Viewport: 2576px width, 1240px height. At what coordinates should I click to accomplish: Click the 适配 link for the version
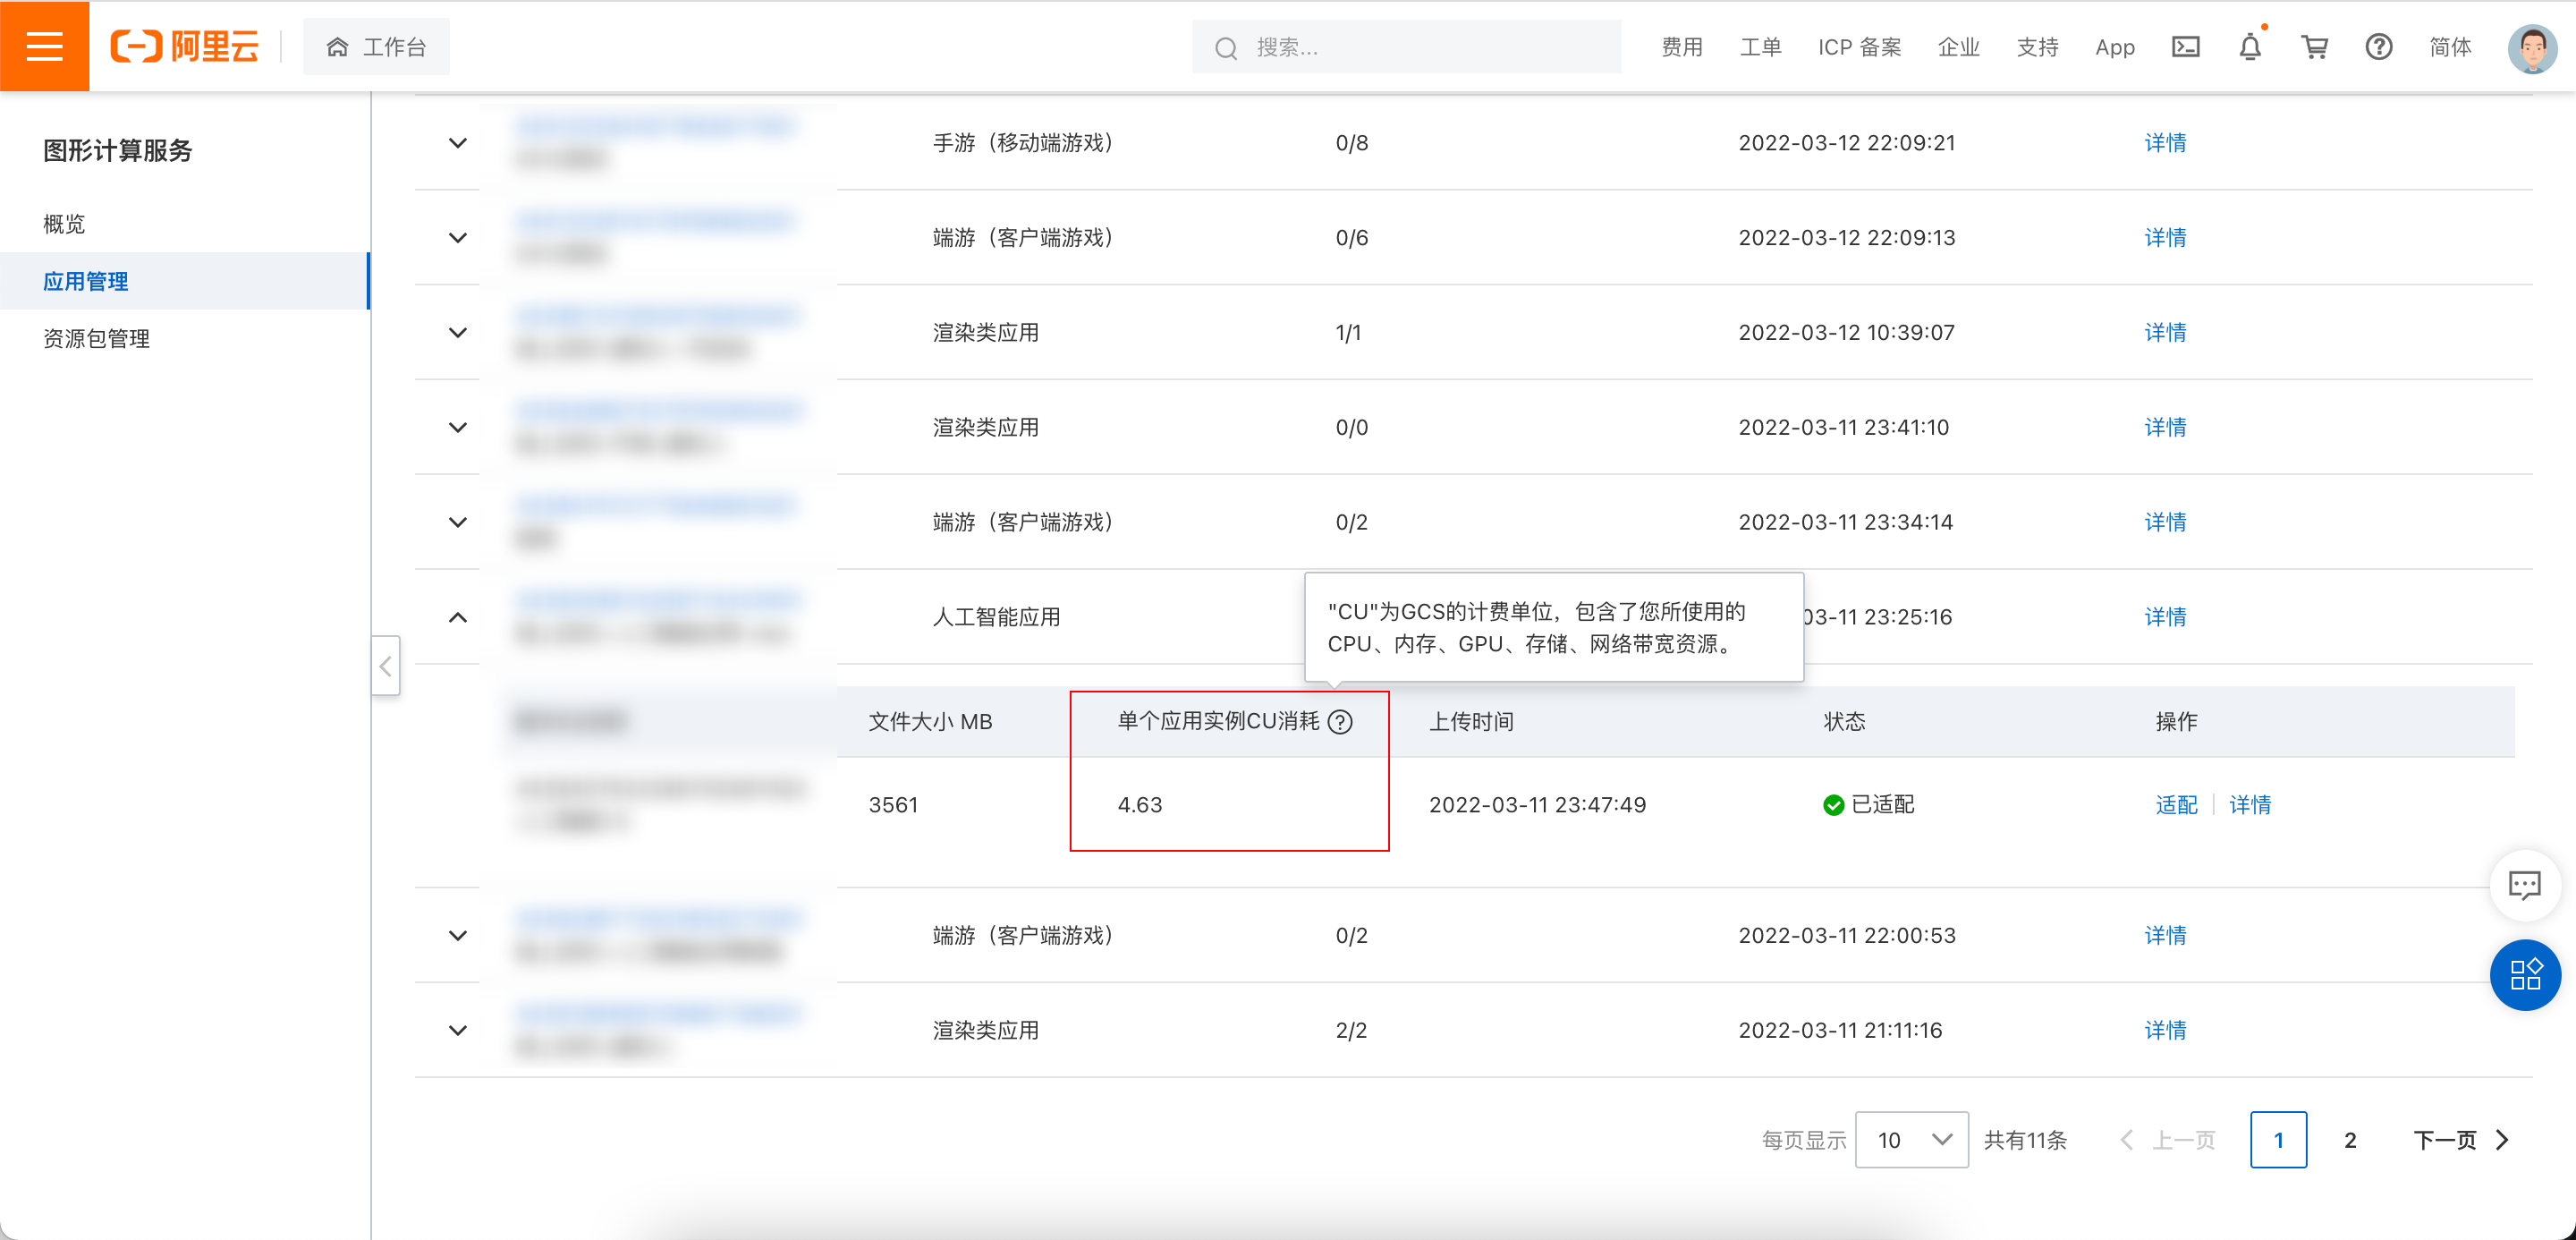click(2176, 805)
